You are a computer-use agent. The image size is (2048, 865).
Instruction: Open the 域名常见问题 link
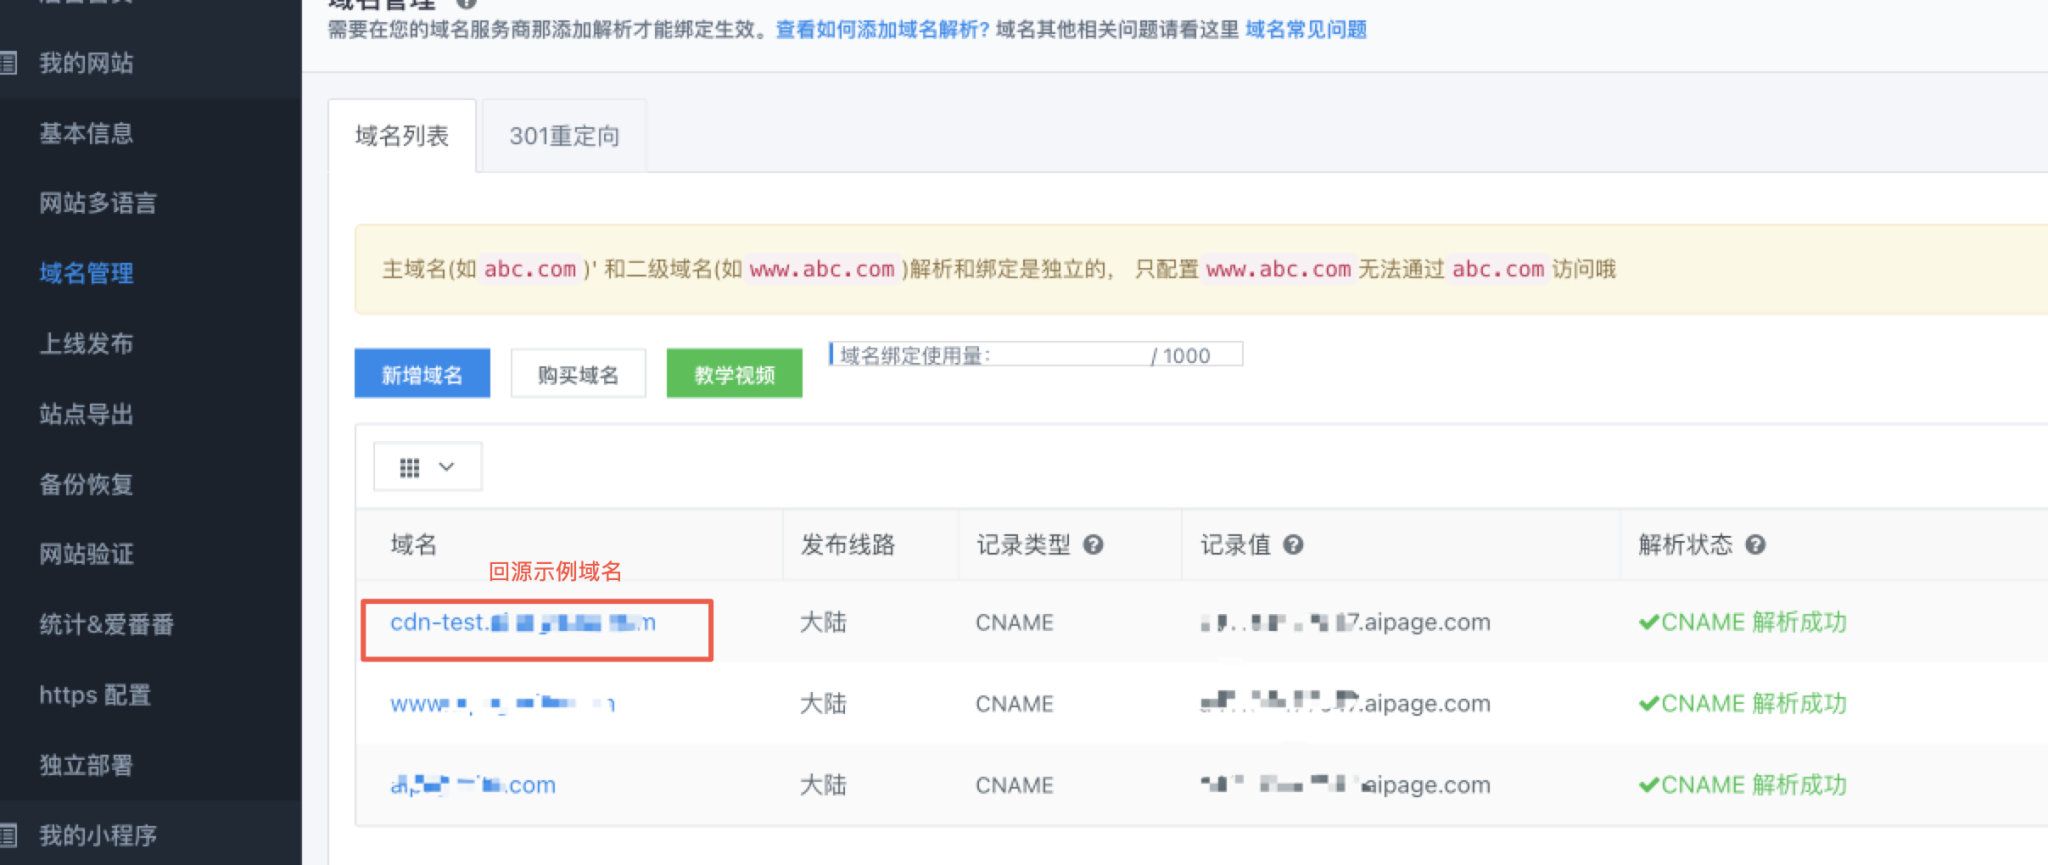(1305, 30)
